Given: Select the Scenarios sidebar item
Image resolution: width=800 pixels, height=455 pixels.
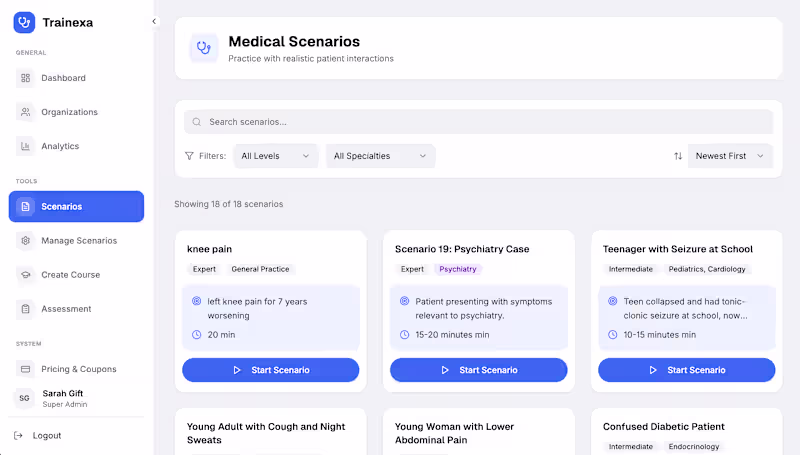Looking at the screenshot, I should (76, 207).
